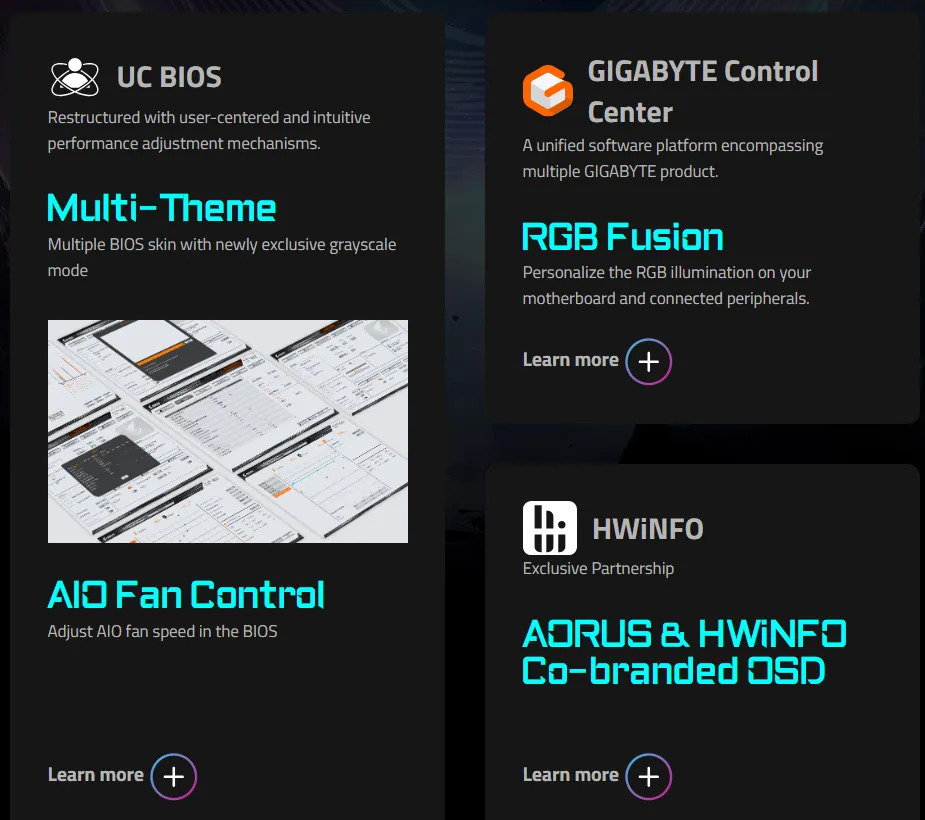Click 'Personalize the RGB illumination' description

667,286
